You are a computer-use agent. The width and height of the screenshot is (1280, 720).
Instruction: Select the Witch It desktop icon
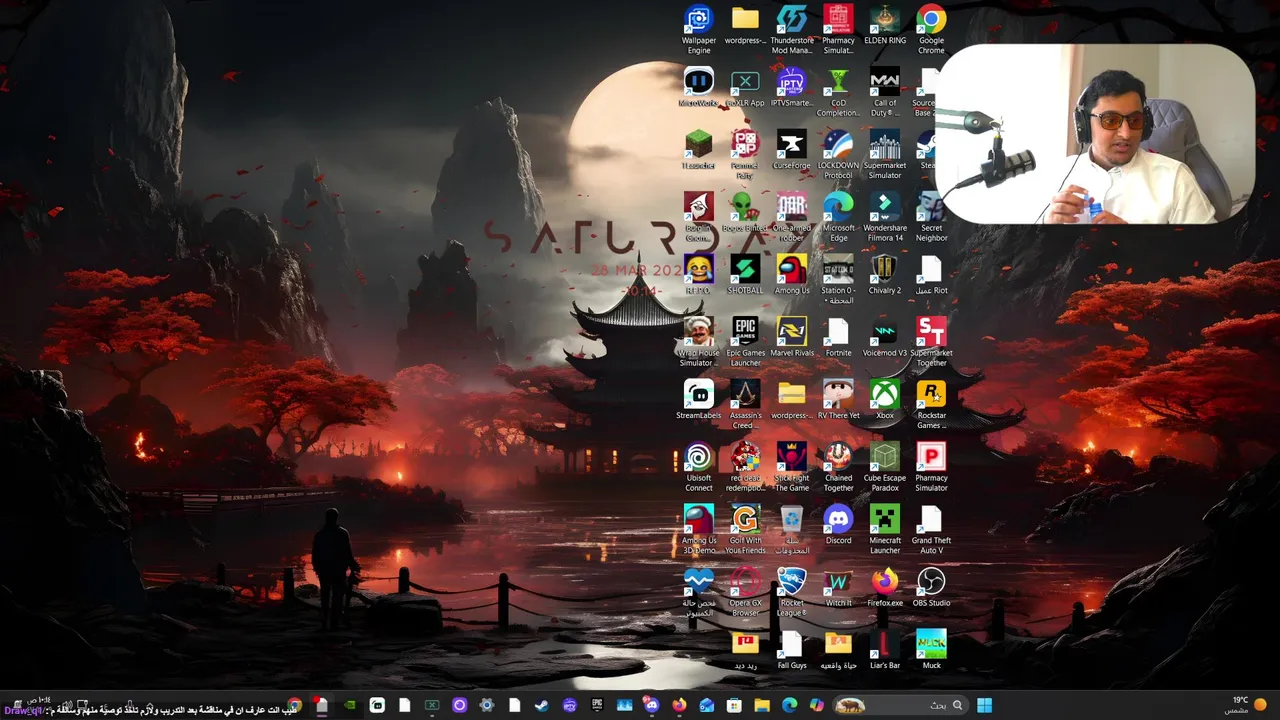tap(838, 588)
